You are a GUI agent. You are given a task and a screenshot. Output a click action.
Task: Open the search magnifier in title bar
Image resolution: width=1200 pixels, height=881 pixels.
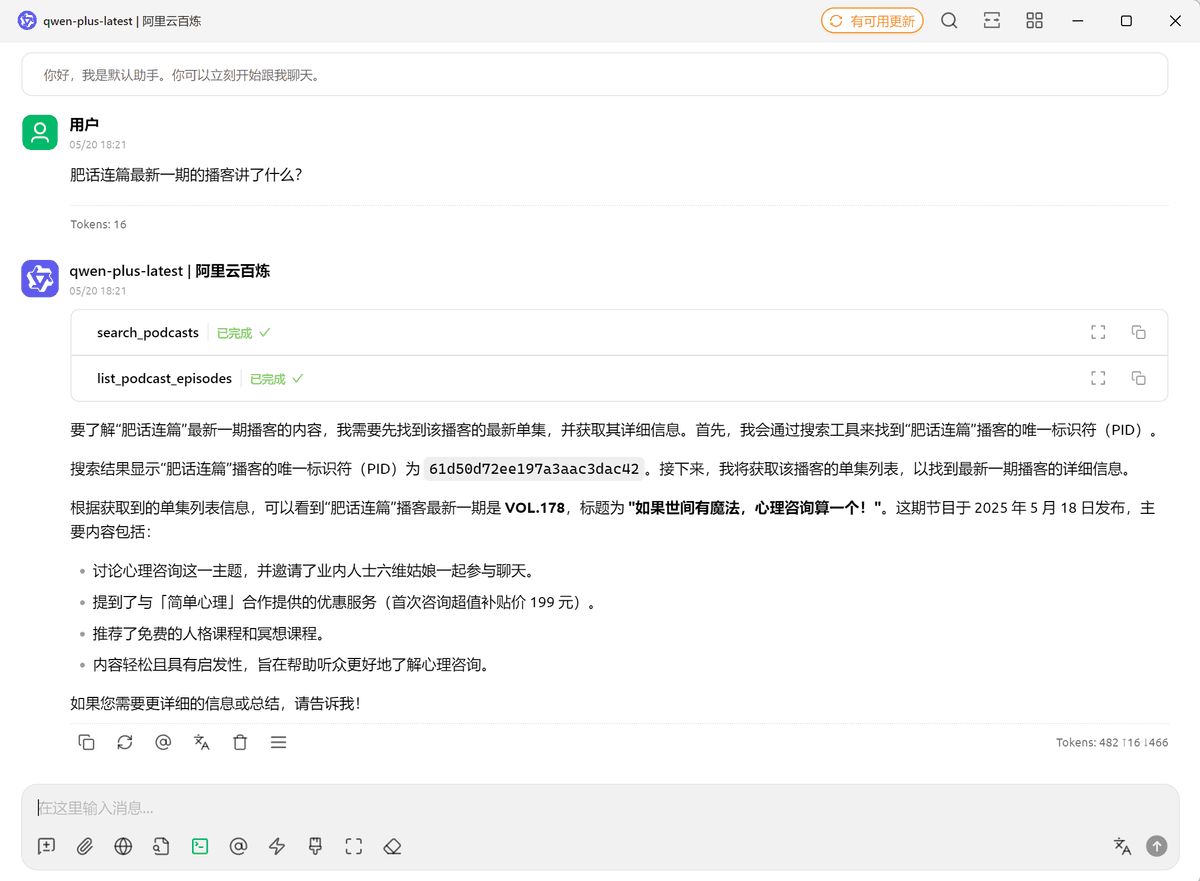pos(949,20)
